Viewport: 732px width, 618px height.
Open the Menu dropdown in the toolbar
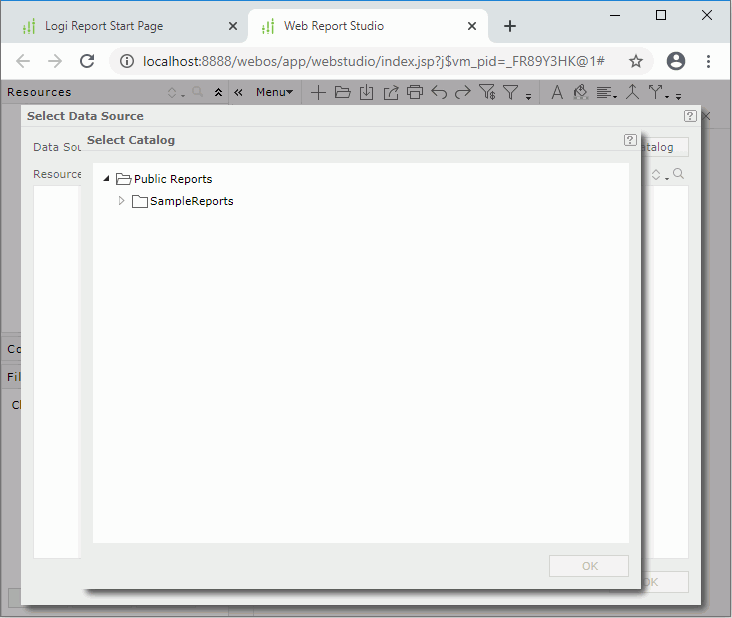(274, 93)
